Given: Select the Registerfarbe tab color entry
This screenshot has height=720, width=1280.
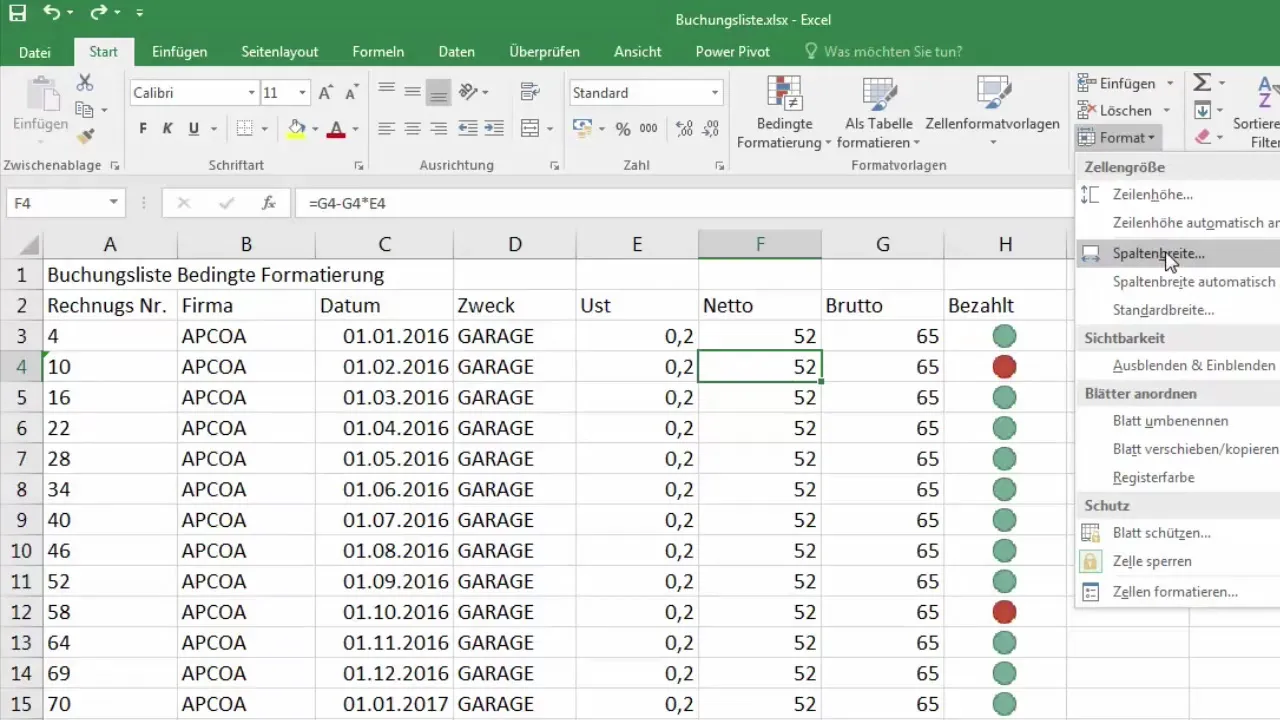Looking at the screenshot, I should click(1178, 478).
